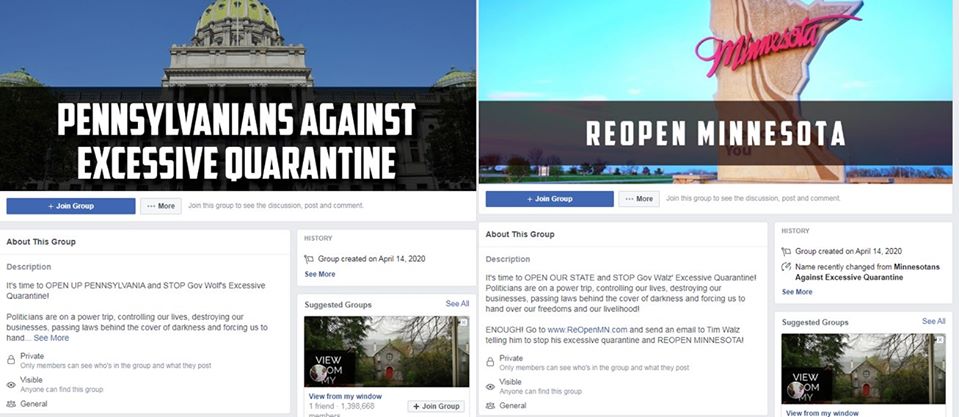
Task: Click the Private lock icon in Pennsylvania group
Action: [10, 360]
